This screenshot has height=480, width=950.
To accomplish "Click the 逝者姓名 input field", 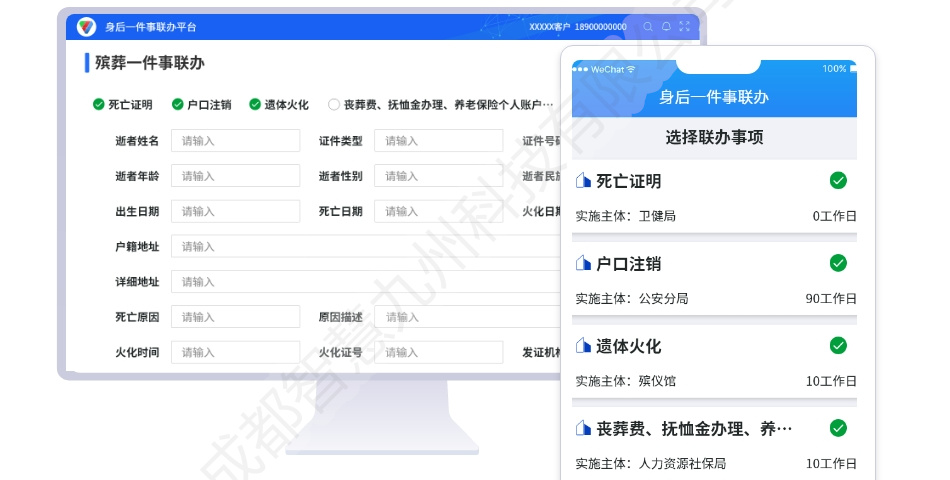I will coord(235,141).
